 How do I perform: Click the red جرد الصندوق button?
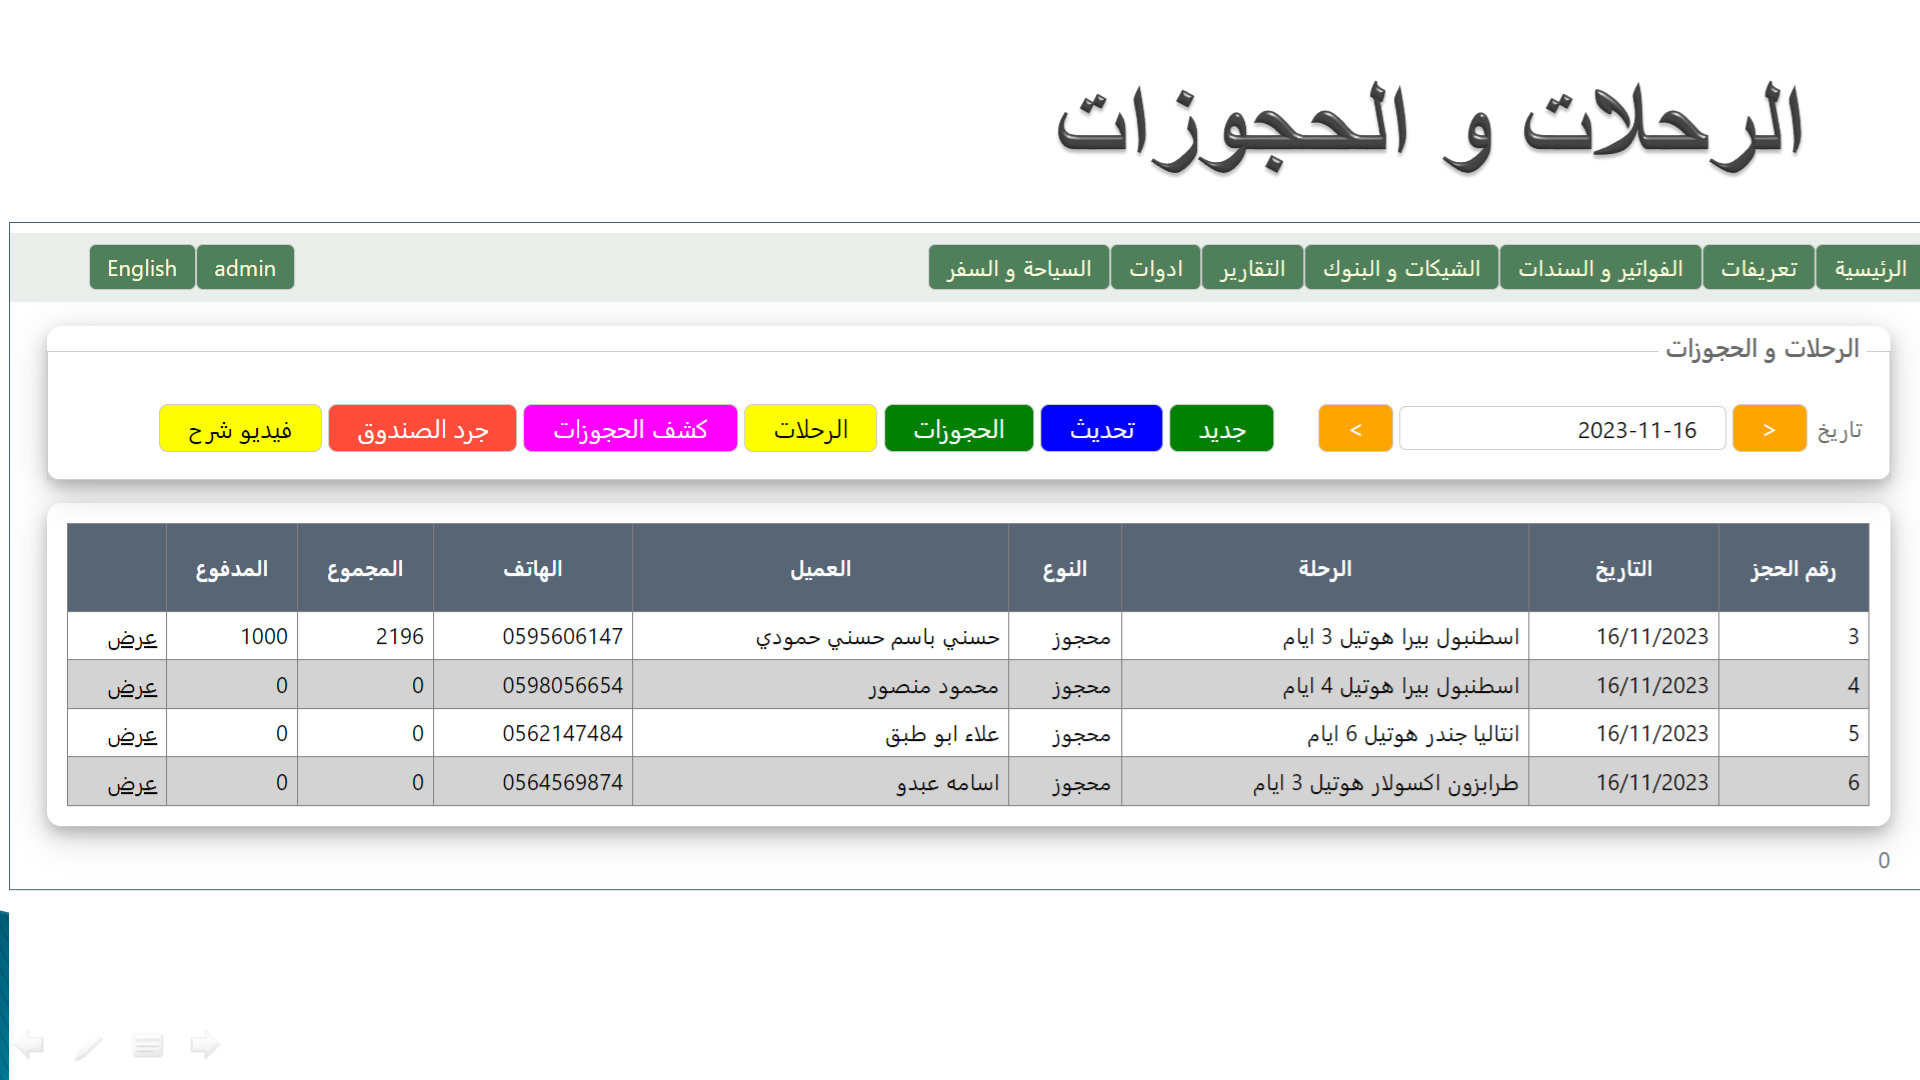pyautogui.click(x=422, y=429)
